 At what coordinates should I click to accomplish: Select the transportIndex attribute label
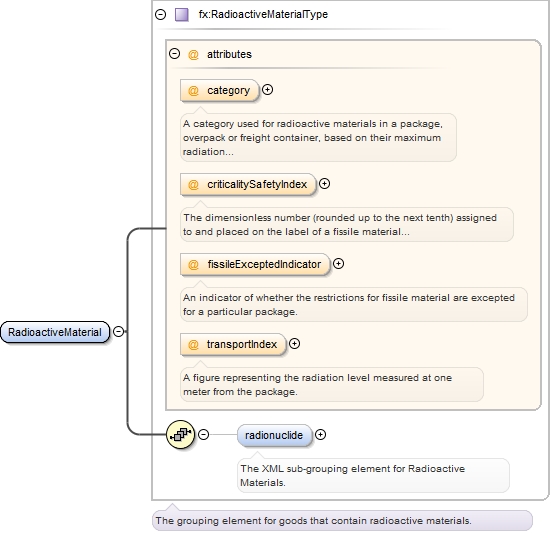(242, 344)
